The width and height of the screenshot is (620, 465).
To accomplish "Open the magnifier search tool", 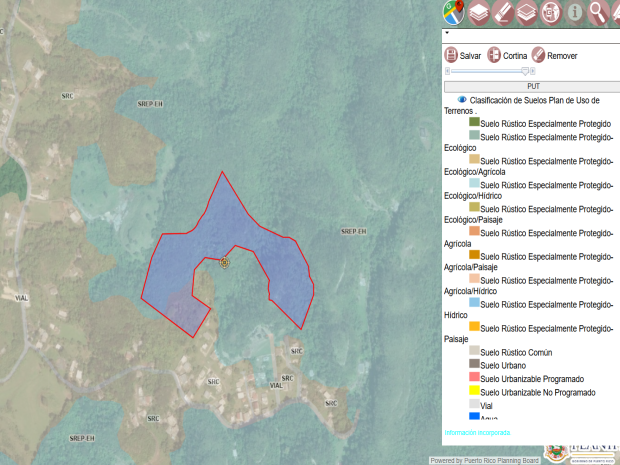I will point(598,12).
